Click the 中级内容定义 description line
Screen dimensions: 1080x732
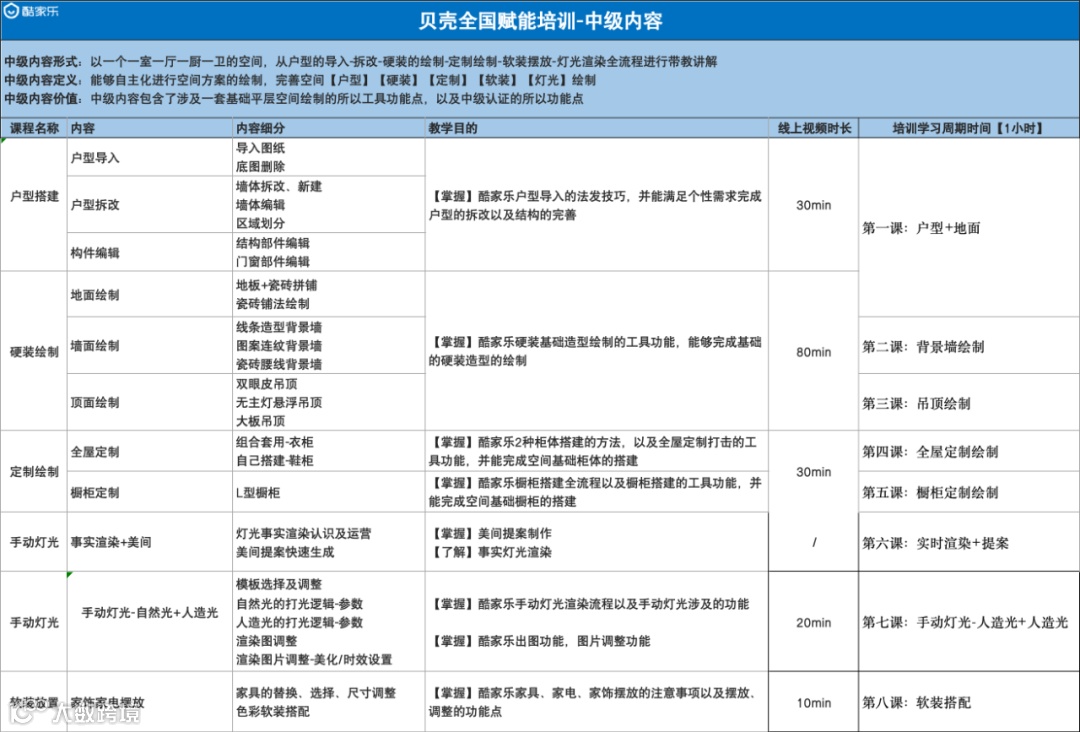tap(300, 80)
